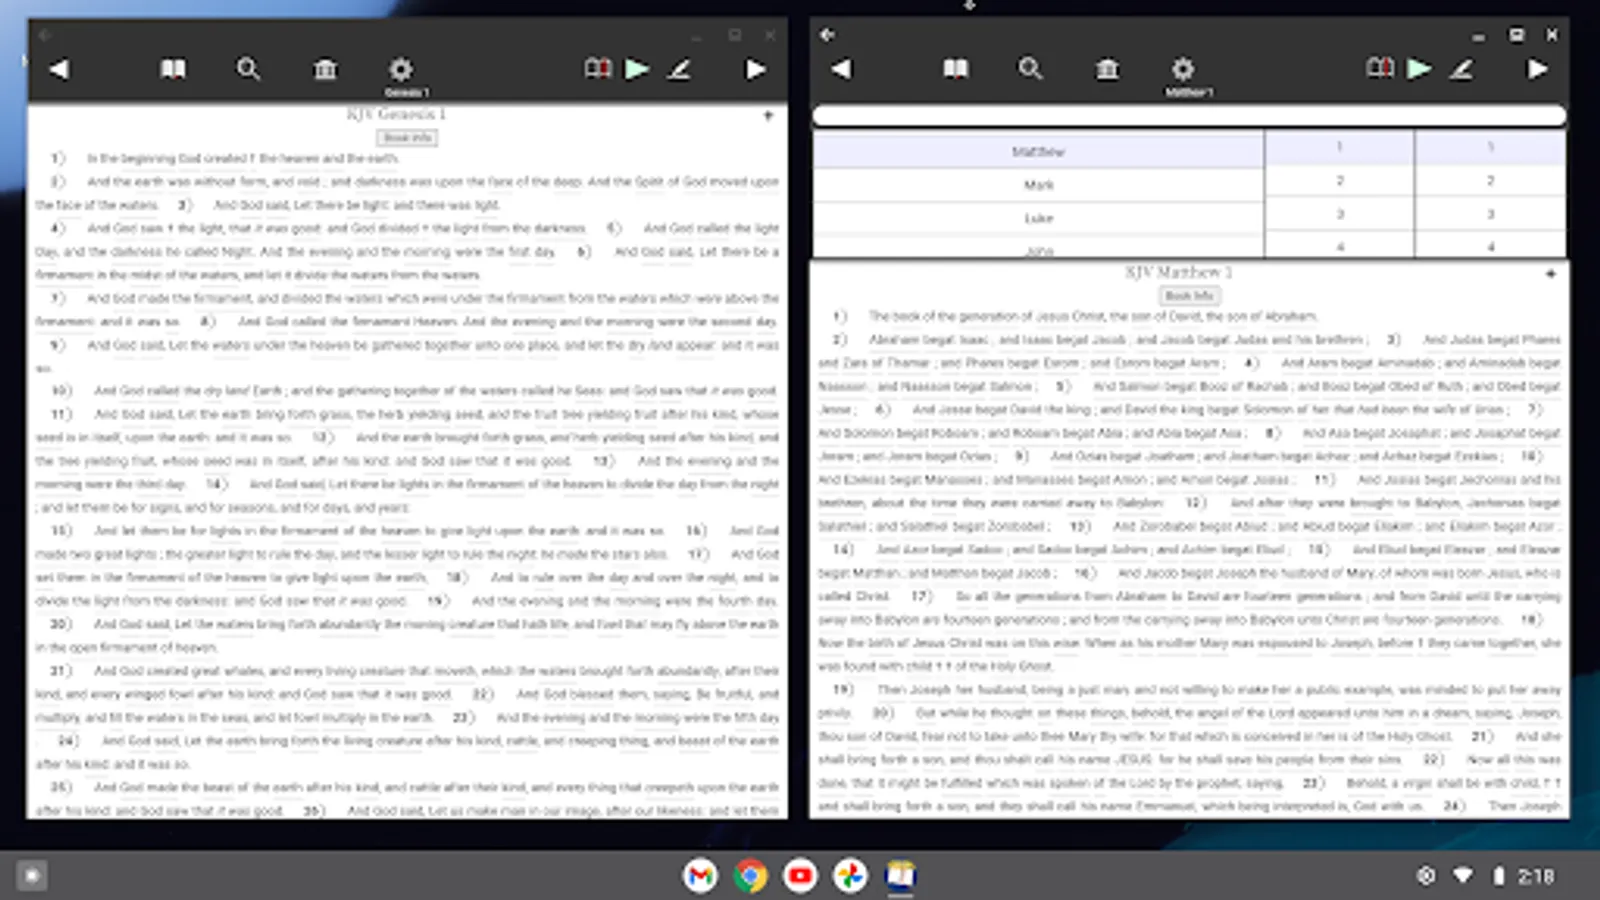Open settings gear in Genesis window
This screenshot has height=900, width=1600.
[x=400, y=69]
